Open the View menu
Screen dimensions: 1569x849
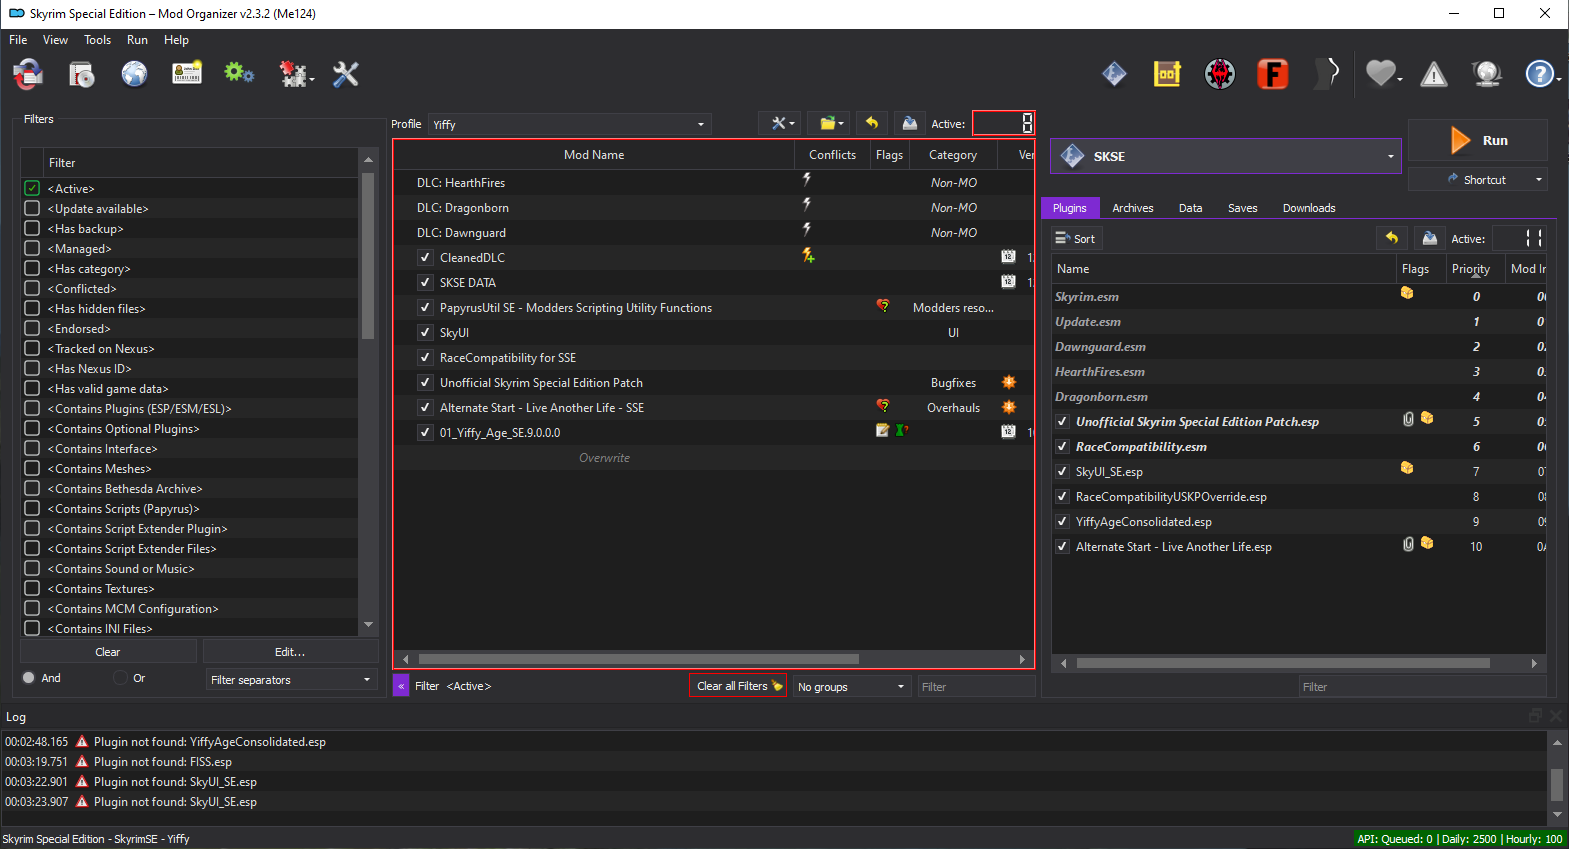[x=55, y=40]
